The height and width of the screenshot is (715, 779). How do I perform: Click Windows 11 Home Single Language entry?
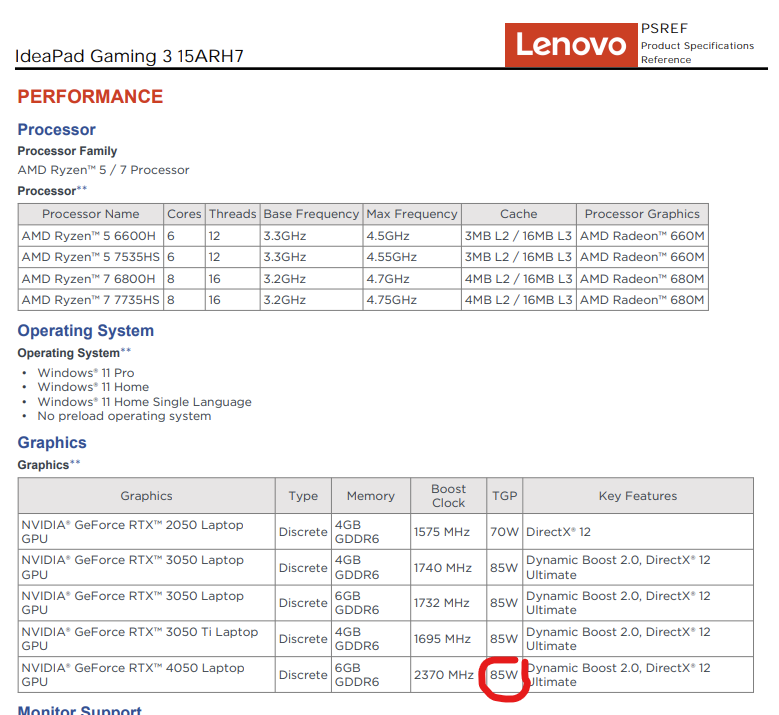pyautogui.click(x=144, y=402)
